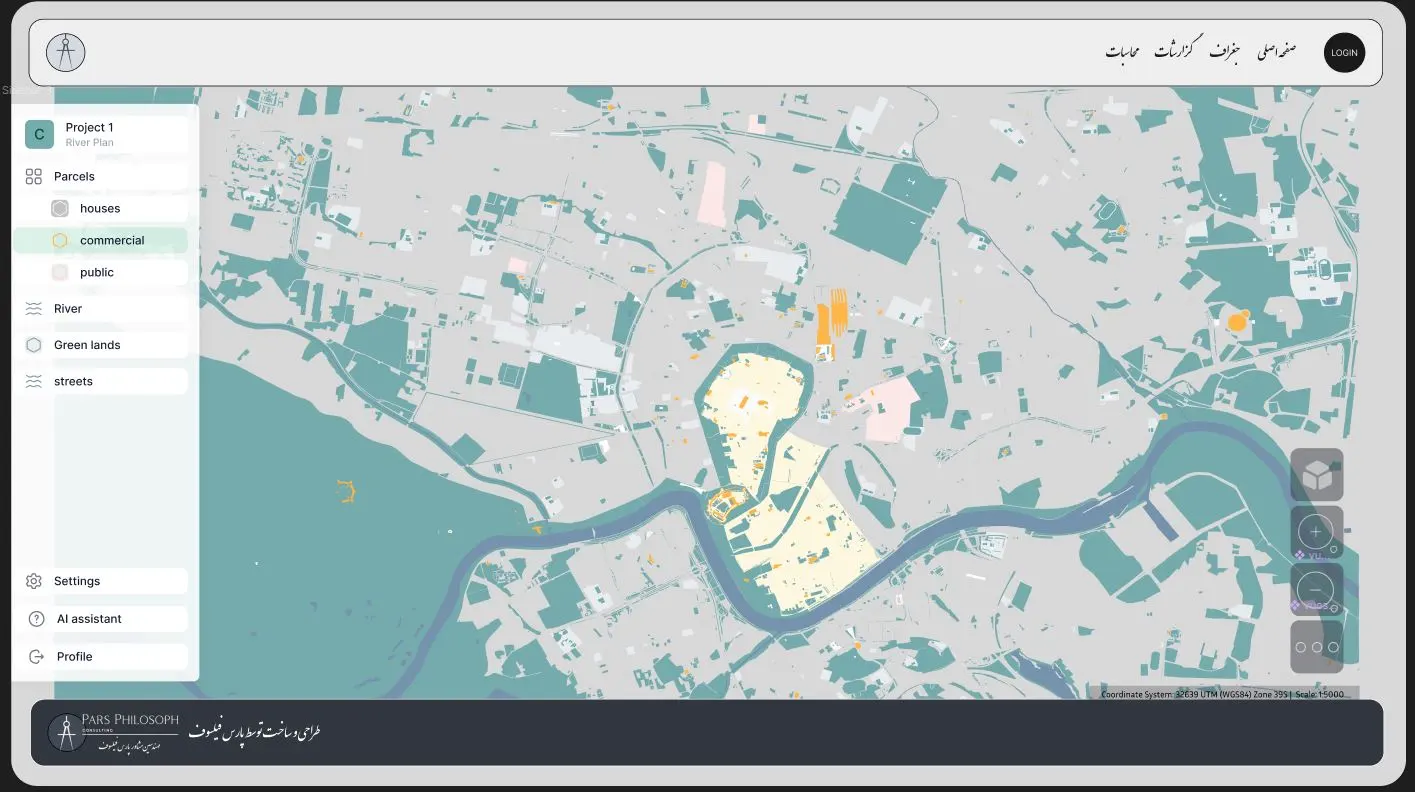Viewport: 1415px width, 792px height.
Task: Toggle the commercial parcel layer
Action: 100,240
